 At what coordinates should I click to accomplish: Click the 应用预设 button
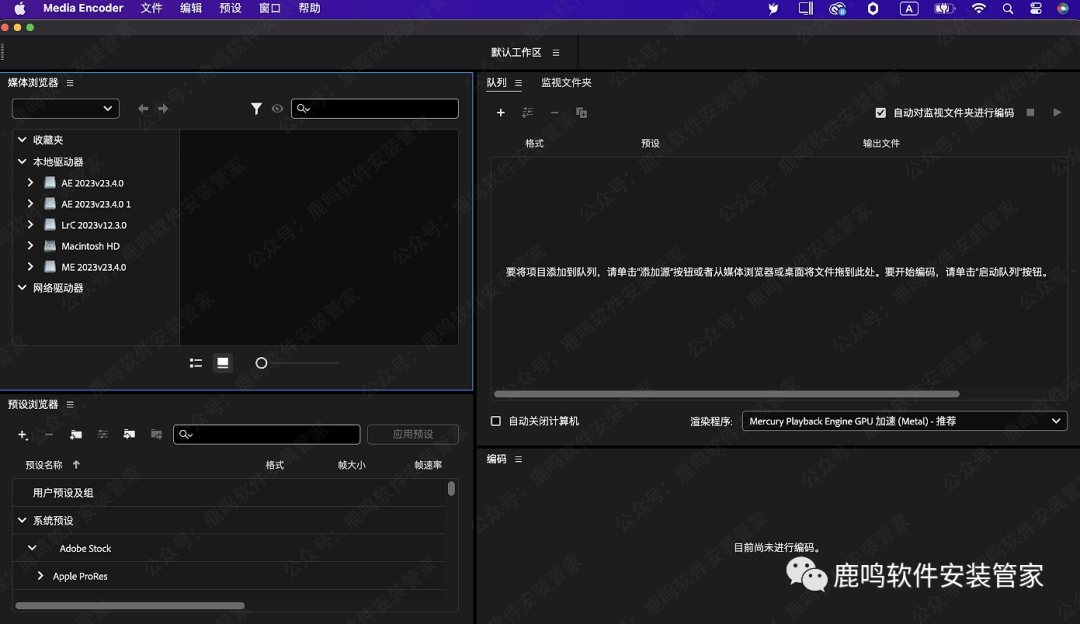(x=413, y=434)
